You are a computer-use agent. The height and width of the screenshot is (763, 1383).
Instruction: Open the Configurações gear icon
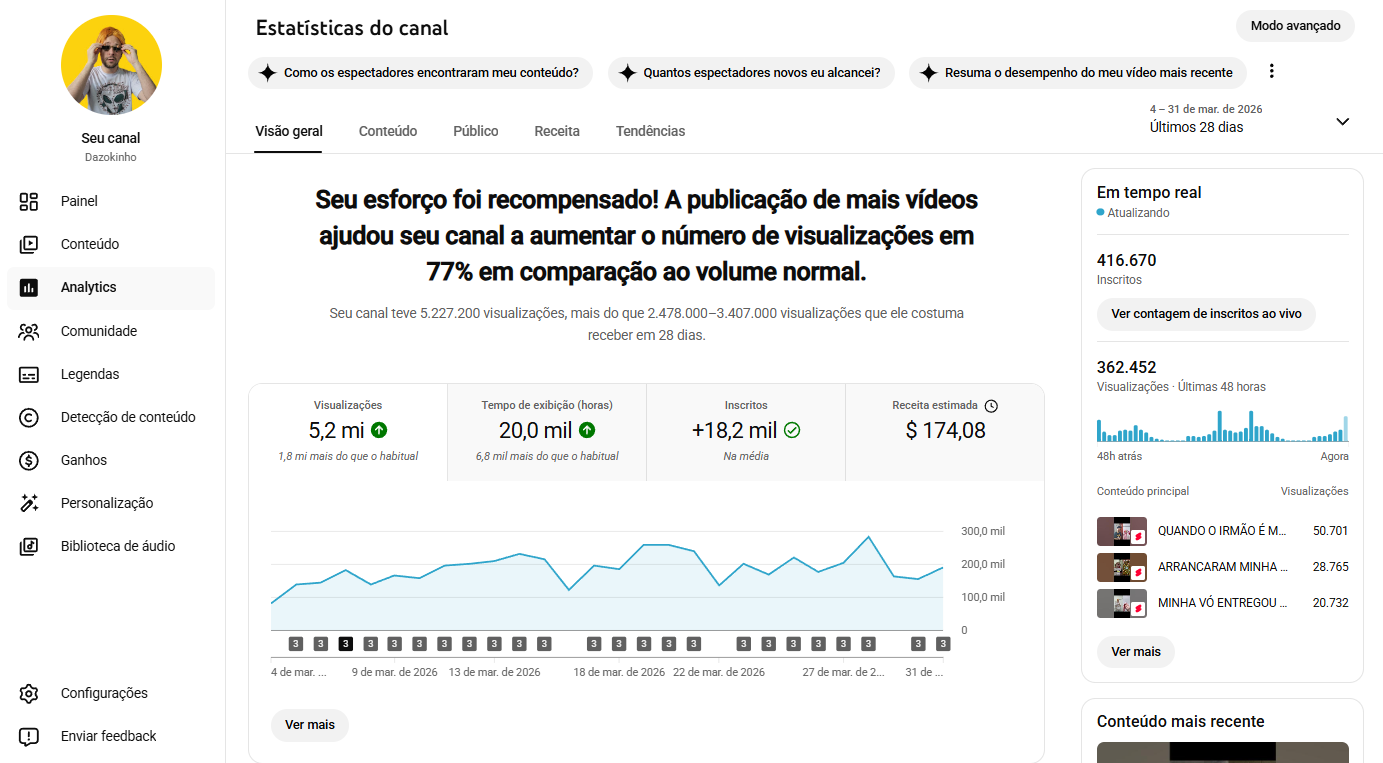pyautogui.click(x=29, y=693)
